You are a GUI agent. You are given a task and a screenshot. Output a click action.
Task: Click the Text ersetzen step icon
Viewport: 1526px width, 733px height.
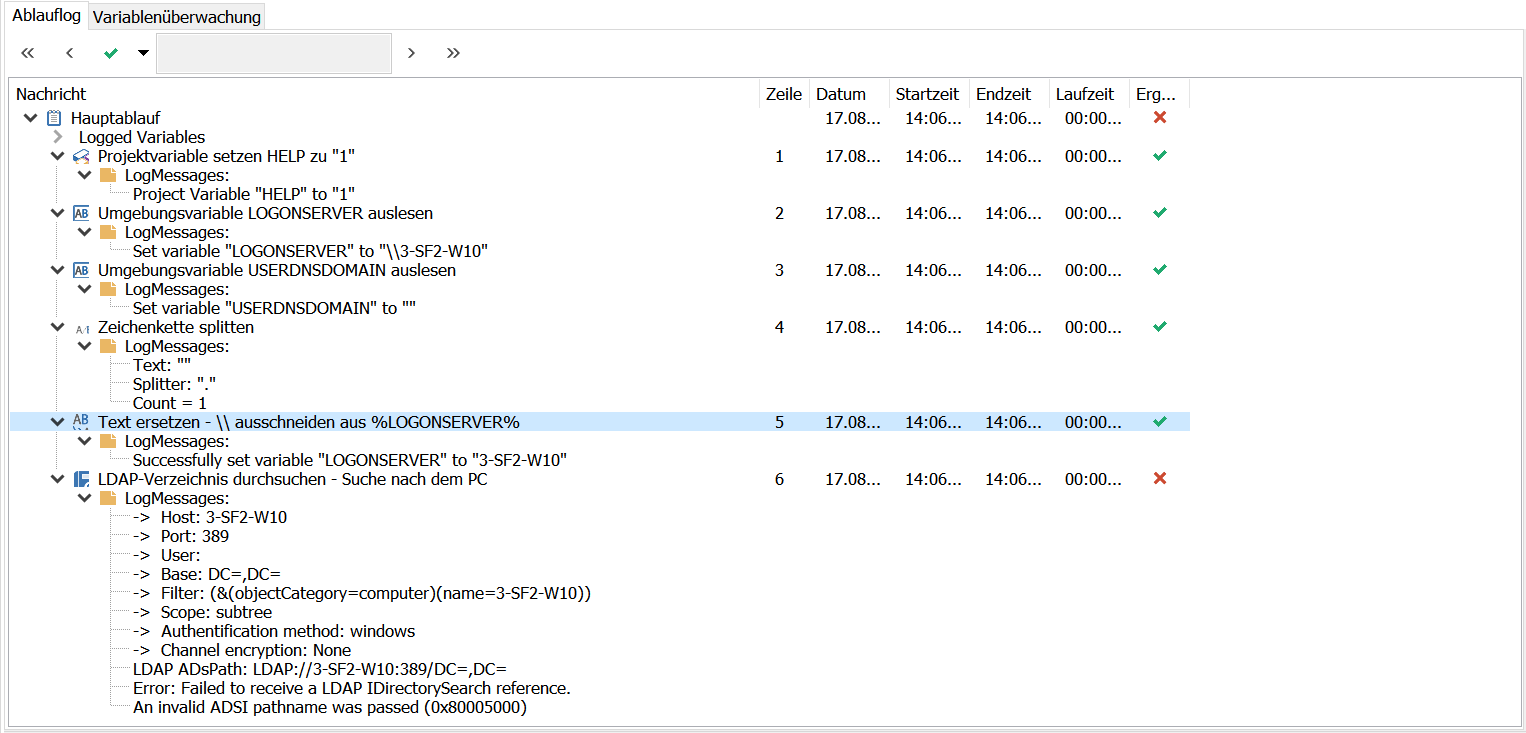[81, 422]
